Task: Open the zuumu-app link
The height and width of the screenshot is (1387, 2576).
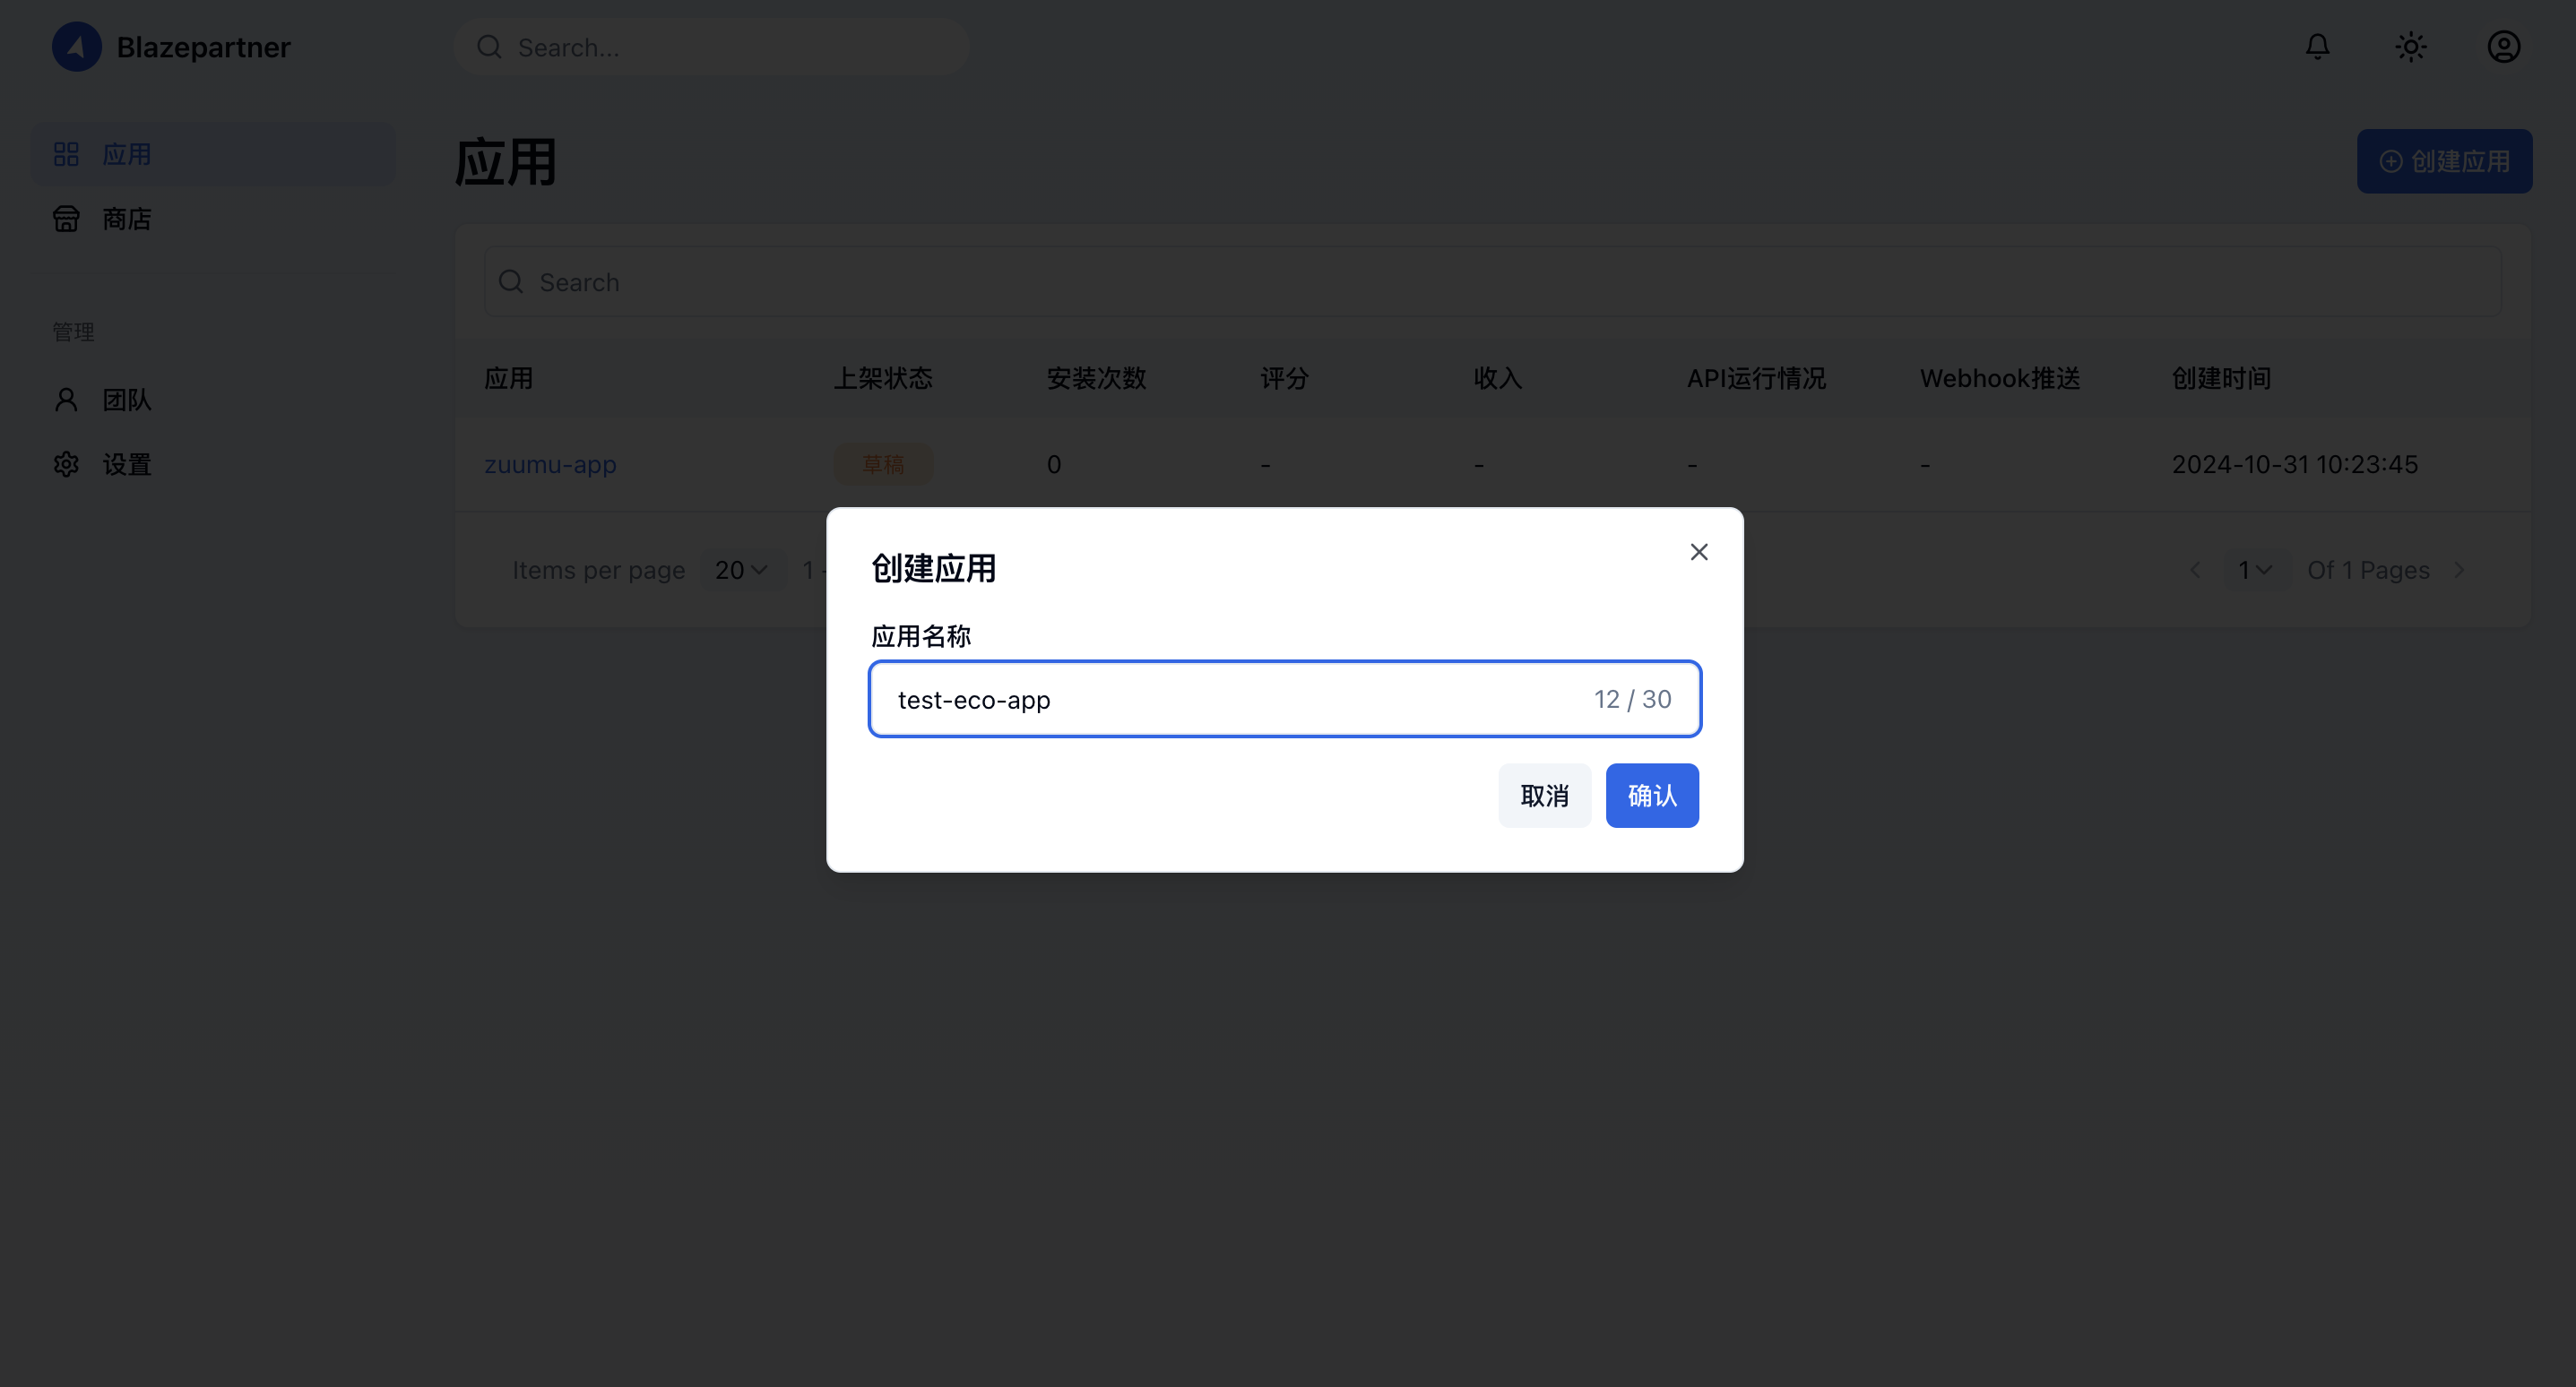Action: 550,464
